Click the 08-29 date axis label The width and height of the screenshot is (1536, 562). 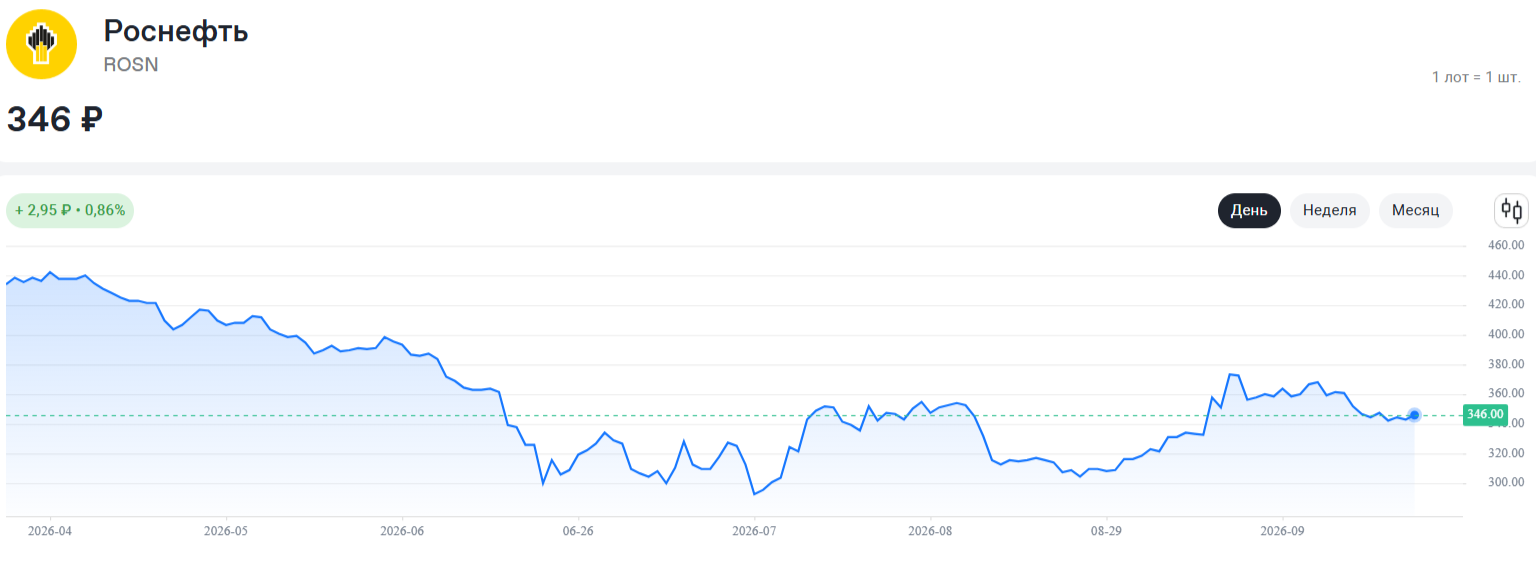point(1106,531)
